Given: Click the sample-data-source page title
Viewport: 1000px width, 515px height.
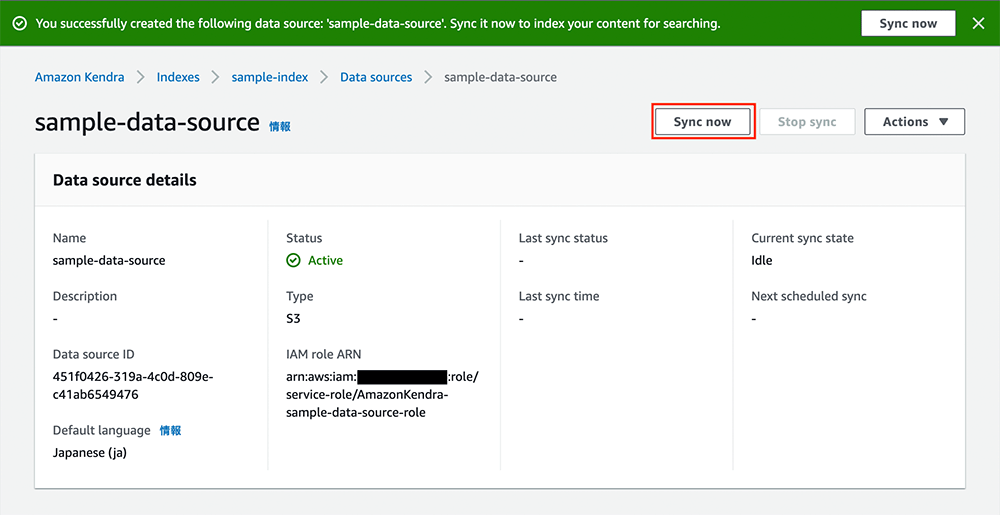Looking at the screenshot, I should pos(147,122).
